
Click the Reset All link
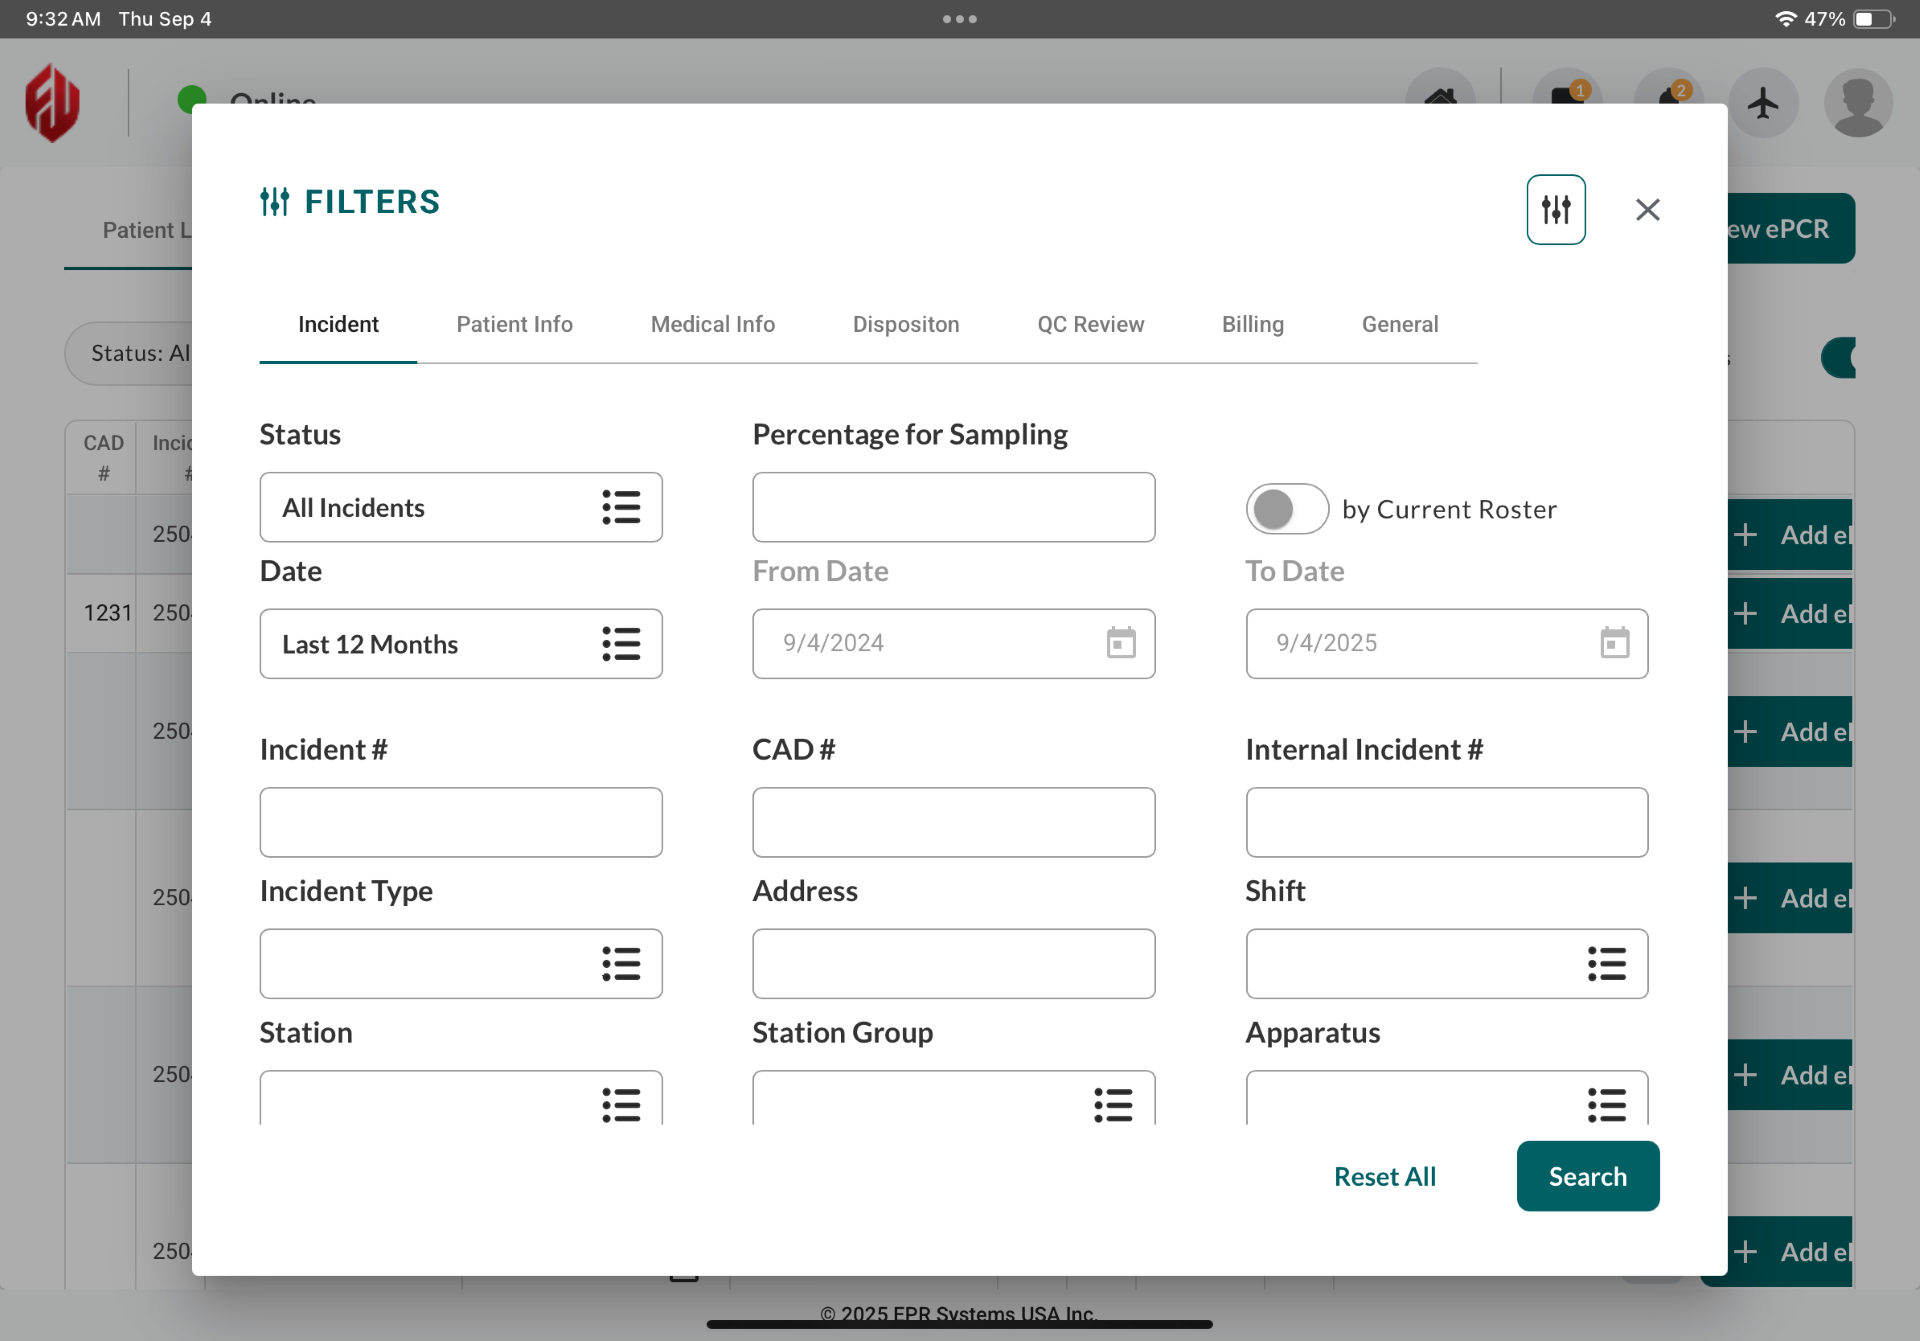point(1384,1176)
